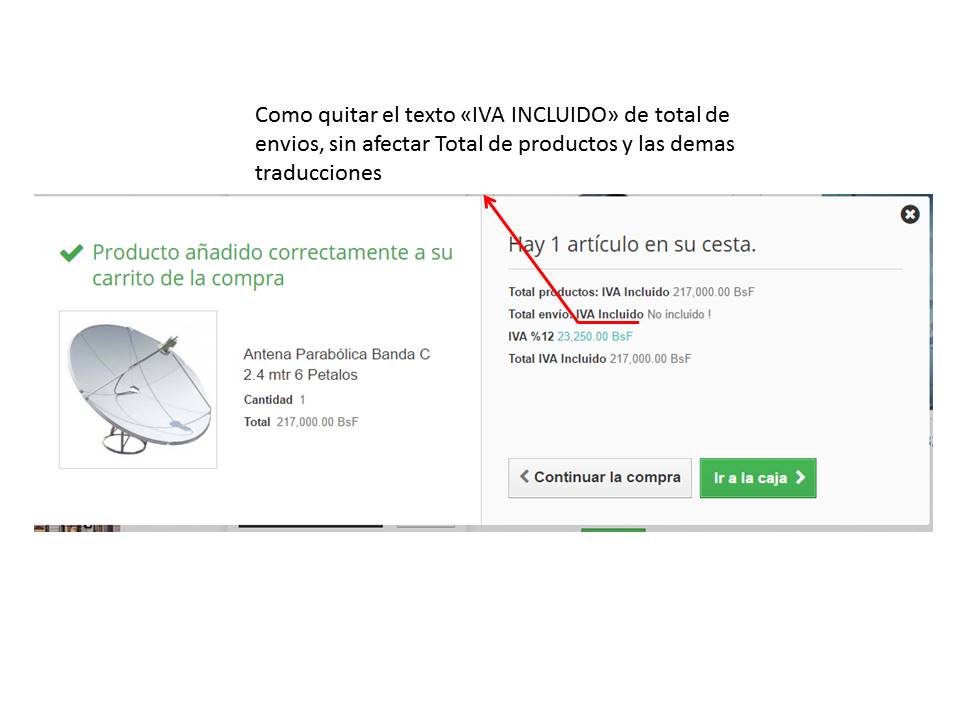Open the satellite dish product thumbnail
Viewport: 960px width, 720px height.
click(138, 389)
